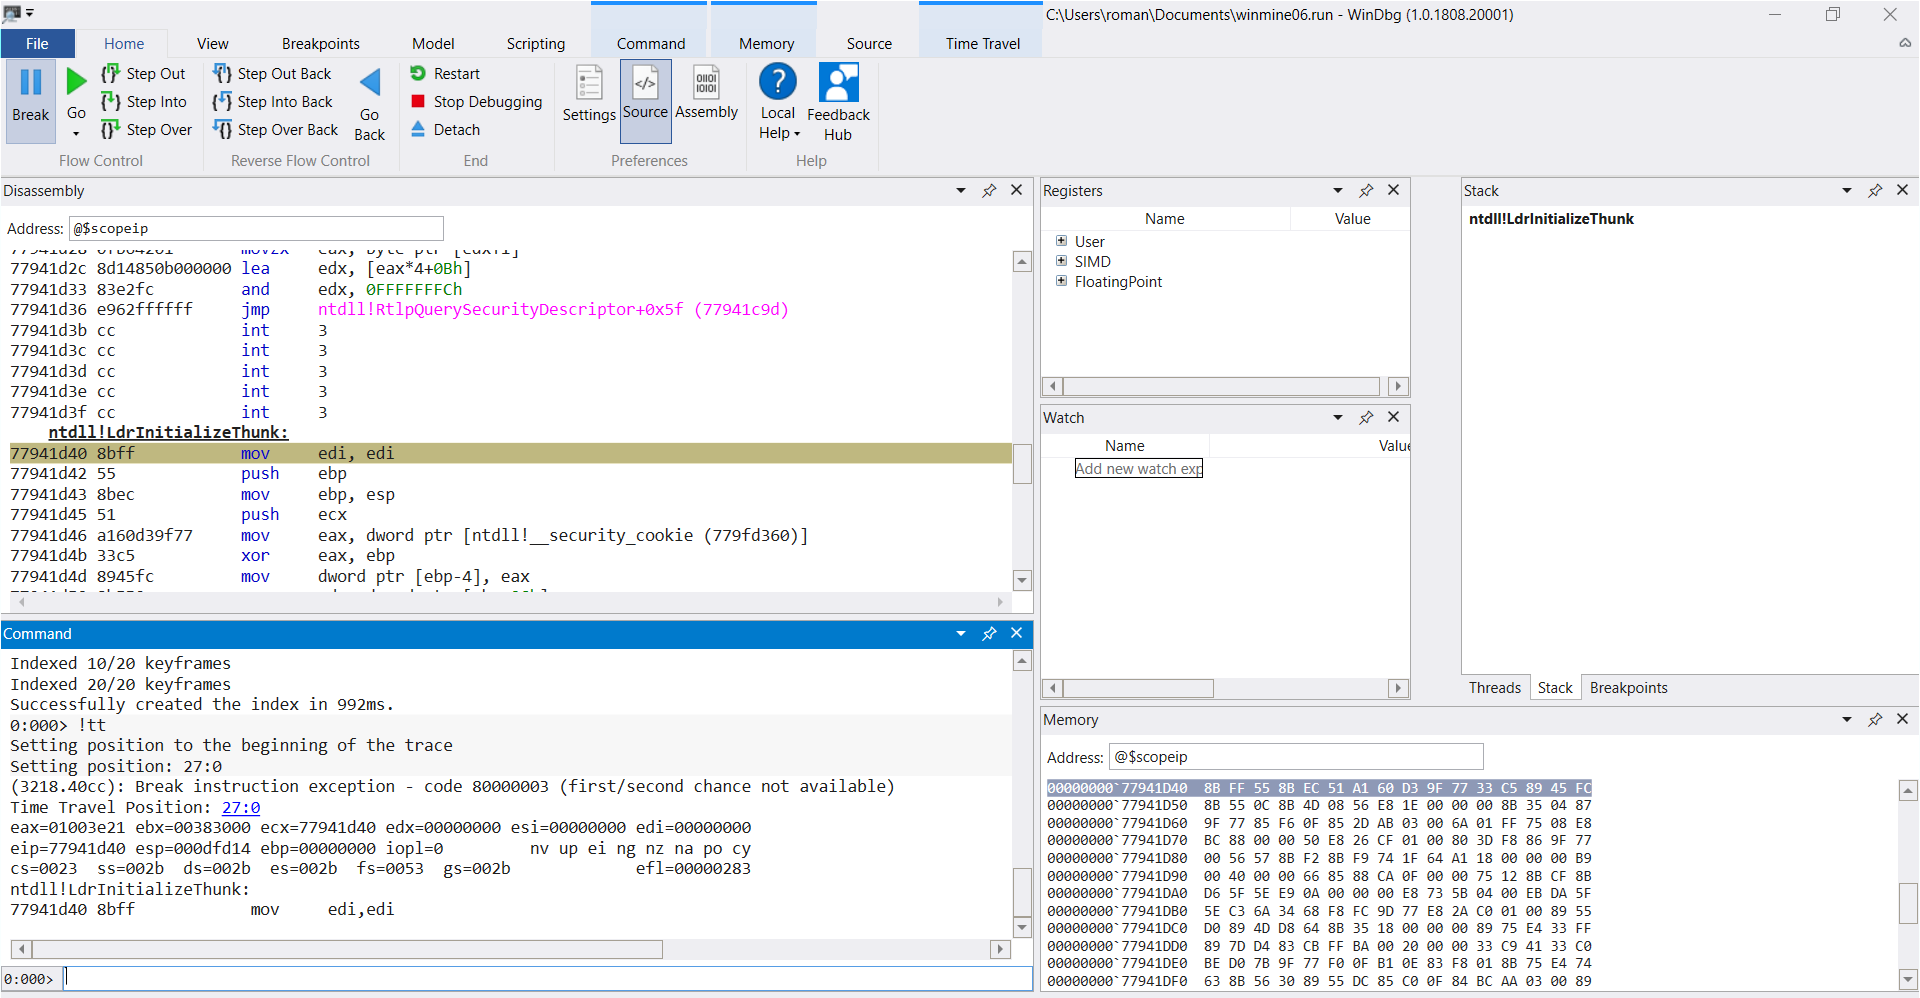Screen dimensions: 1920x998
Task: Toggle Assembly mode preference
Action: point(706,92)
